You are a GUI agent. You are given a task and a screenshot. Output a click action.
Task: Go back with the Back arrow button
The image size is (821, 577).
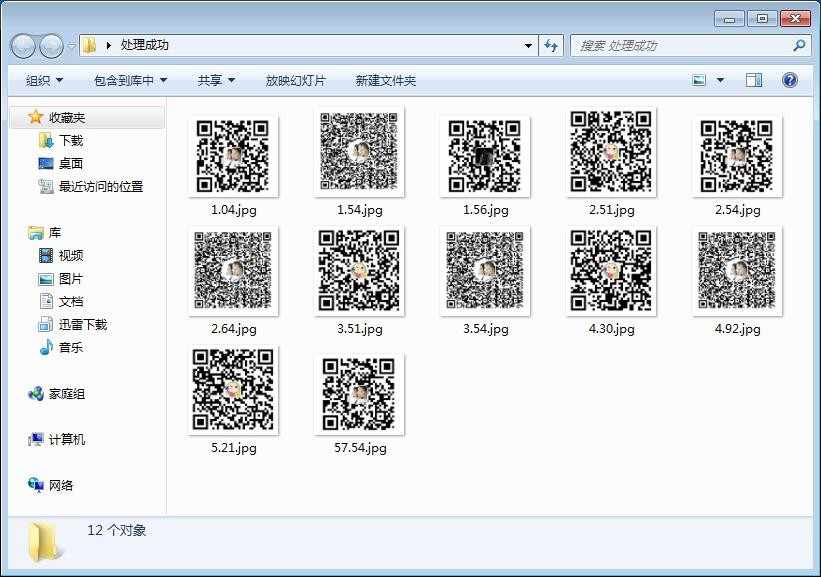23,46
